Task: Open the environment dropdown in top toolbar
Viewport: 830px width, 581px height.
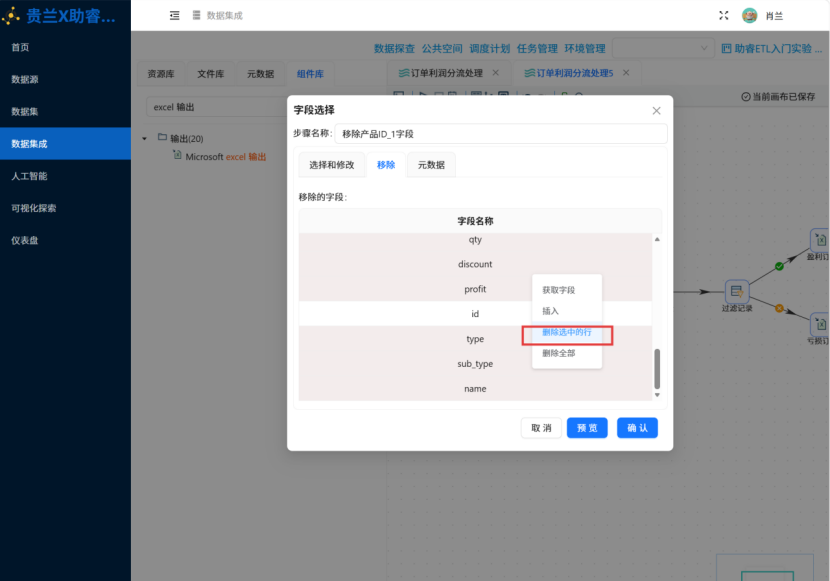Action: tap(662, 48)
